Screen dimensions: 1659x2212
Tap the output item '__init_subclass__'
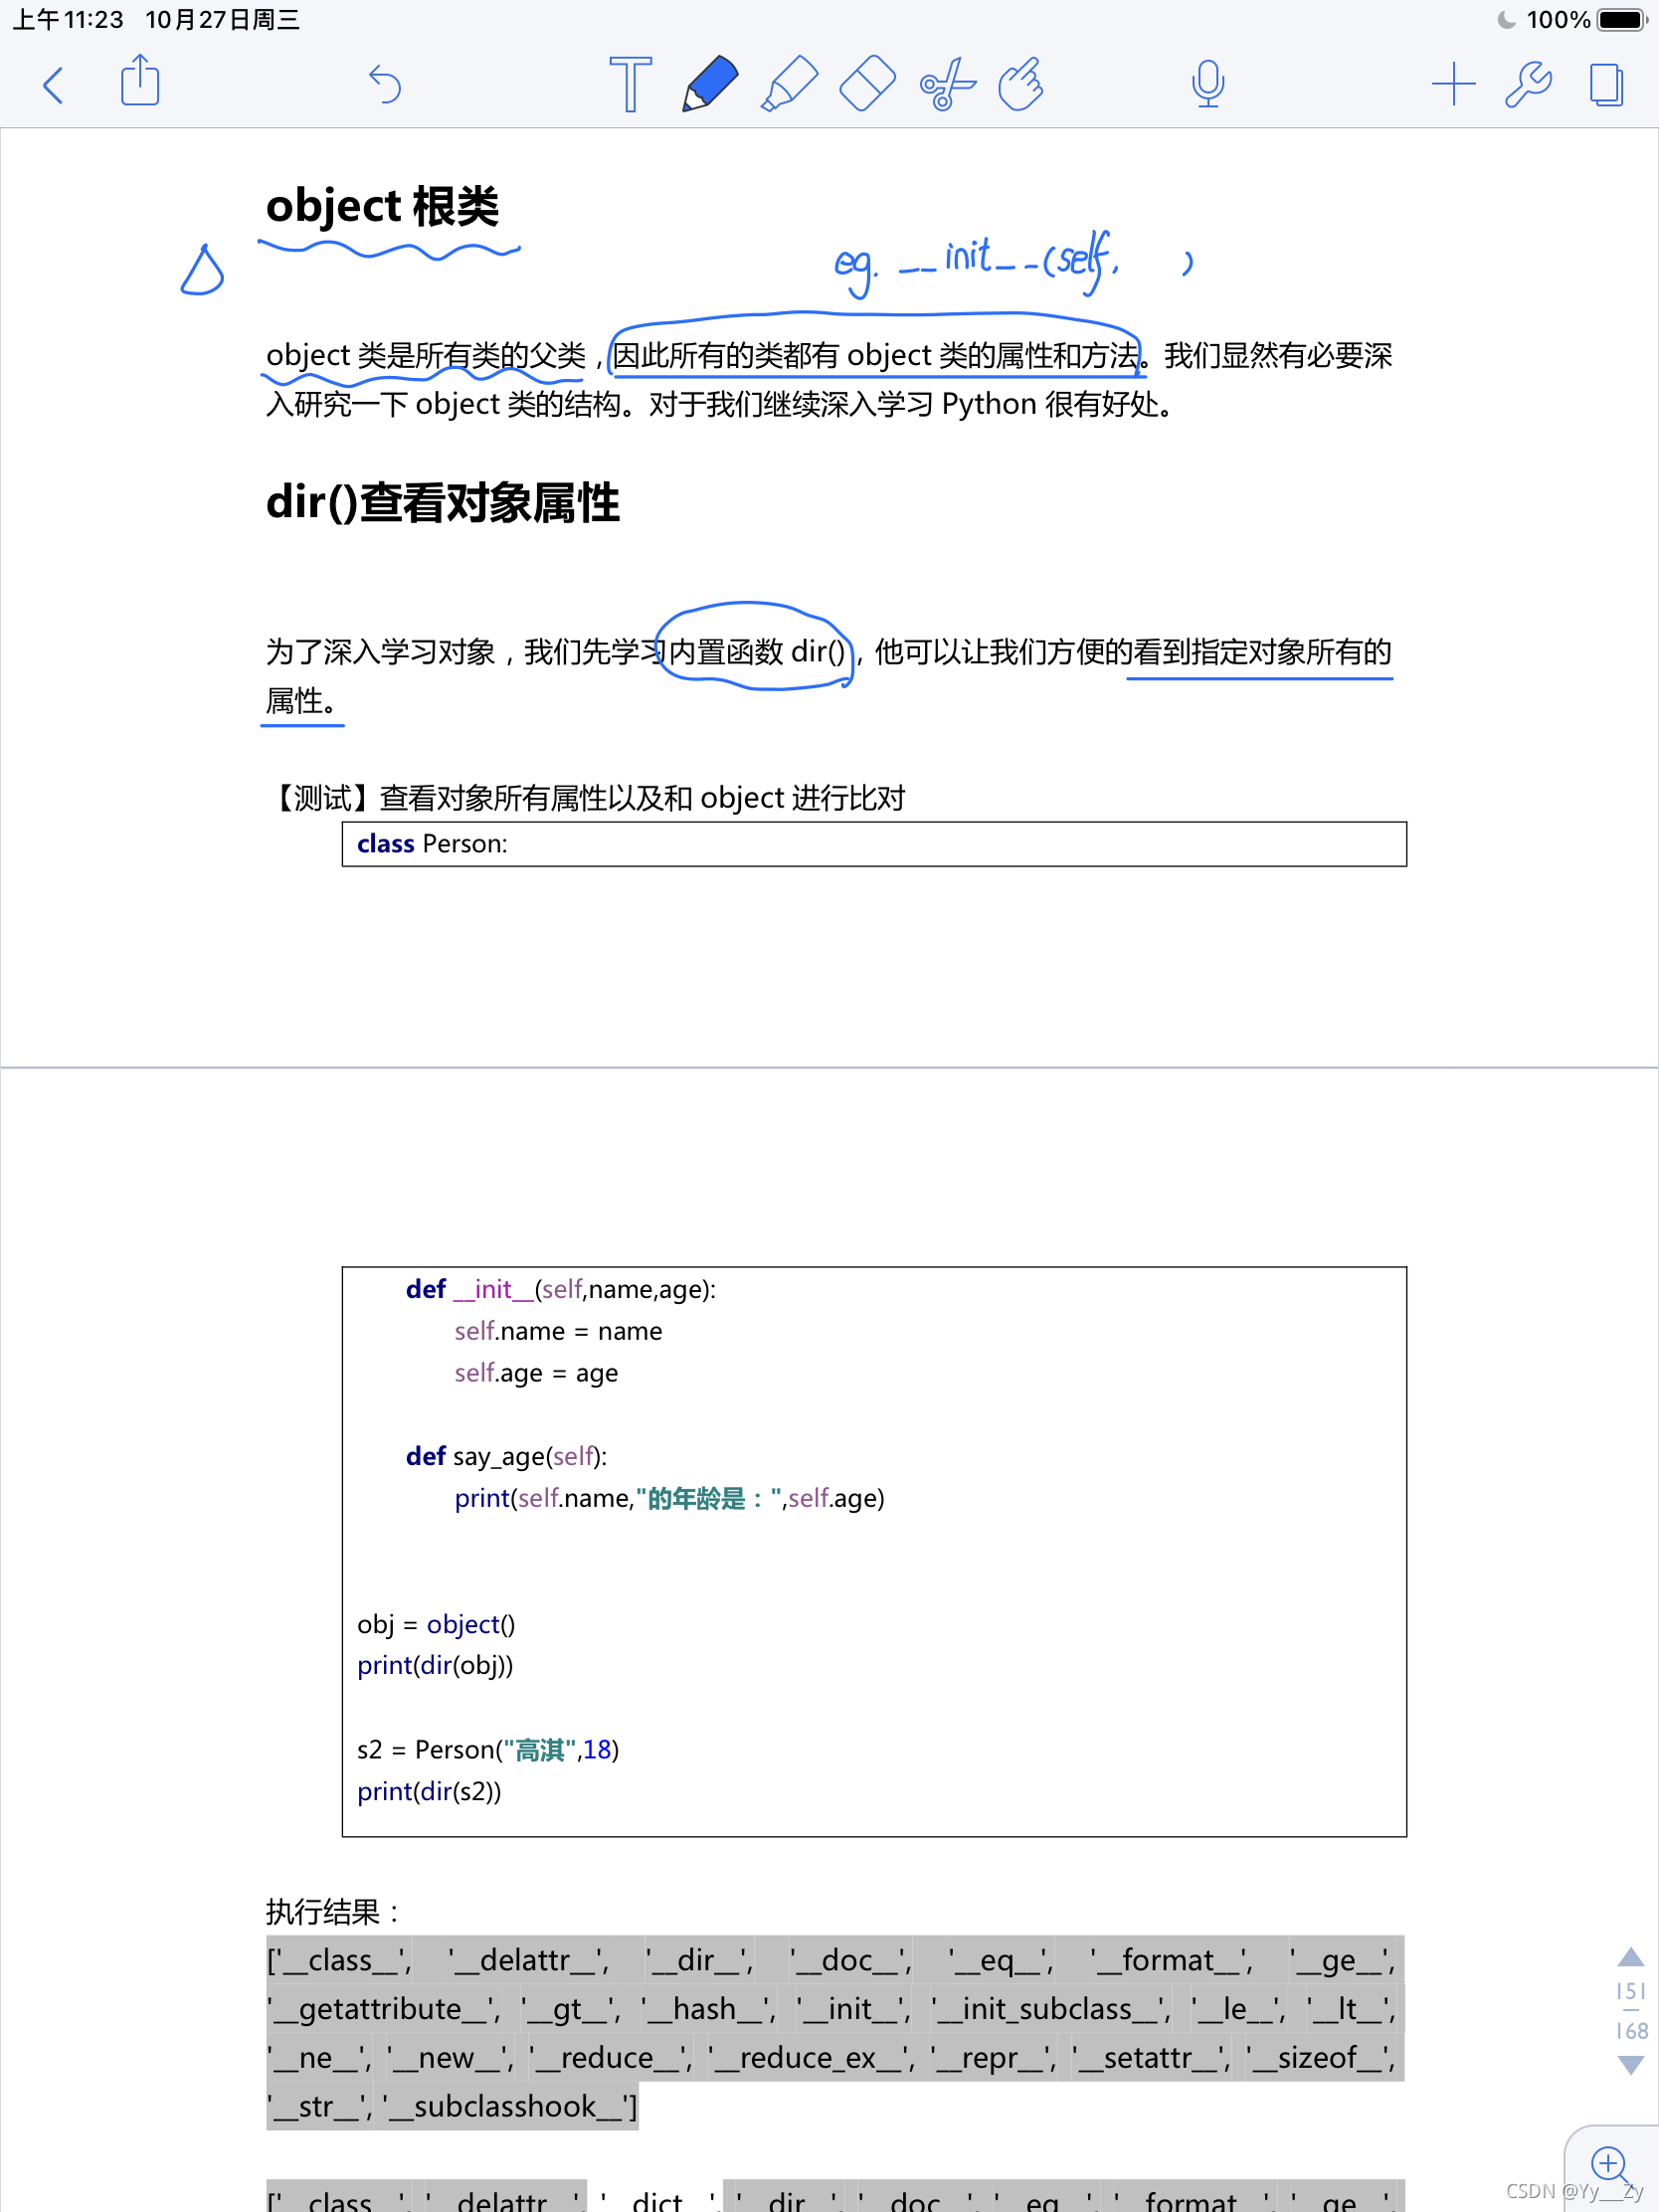1050,2009
